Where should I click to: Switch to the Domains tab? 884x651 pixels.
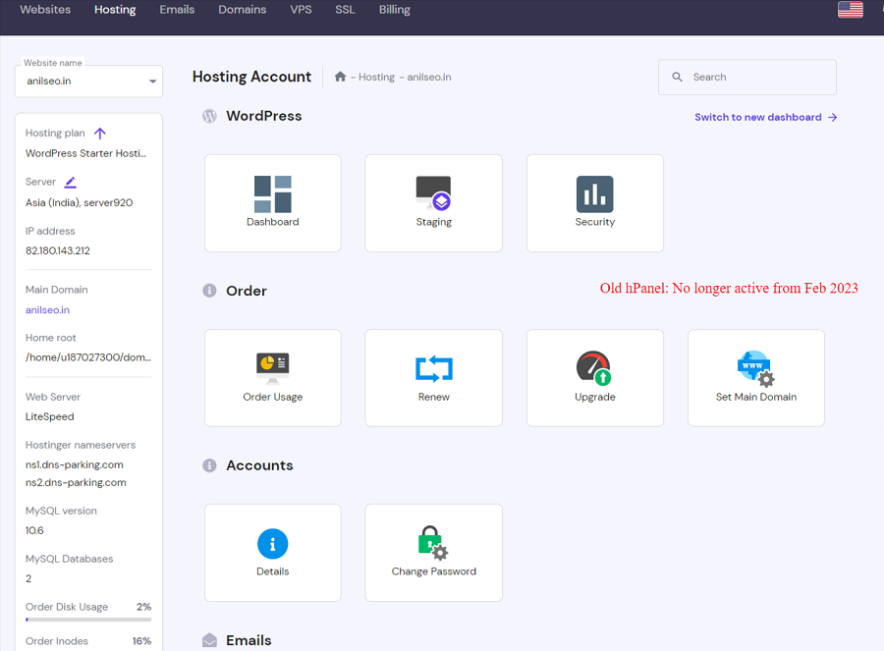[242, 9]
